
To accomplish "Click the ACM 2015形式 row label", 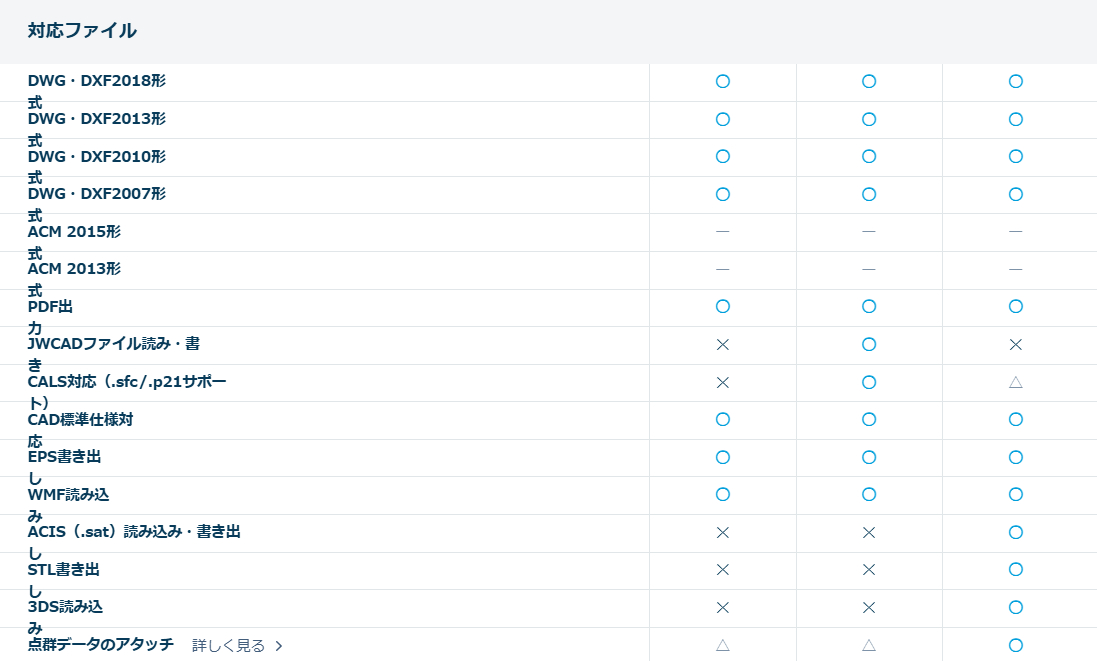I will point(74,232).
